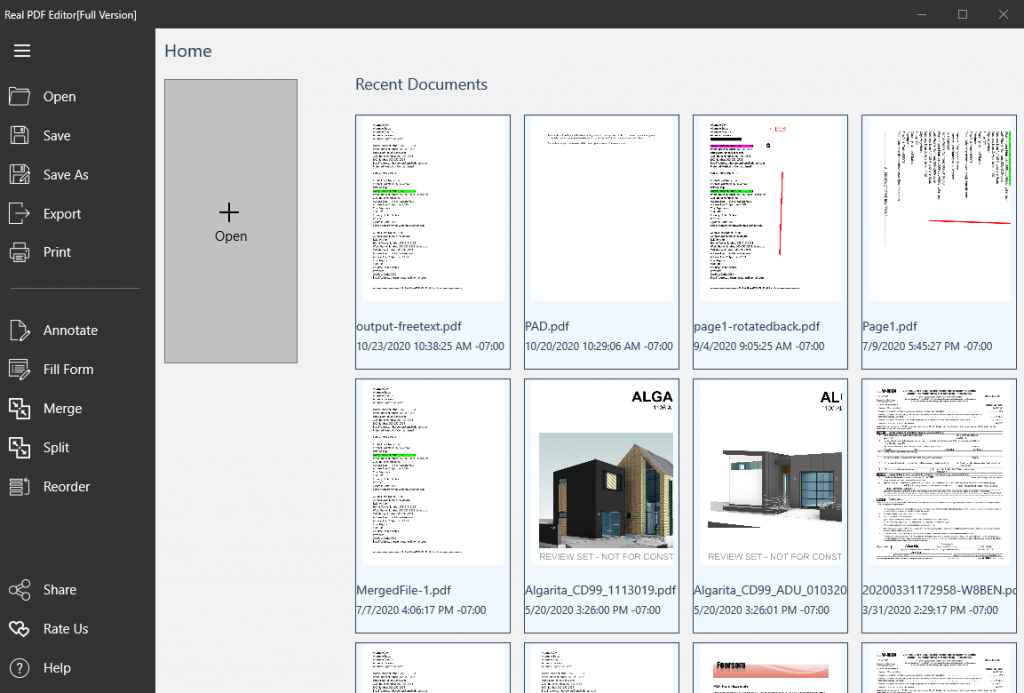Minimize the Real PDF Editor window
Viewport: 1024px width, 693px height.
point(921,14)
